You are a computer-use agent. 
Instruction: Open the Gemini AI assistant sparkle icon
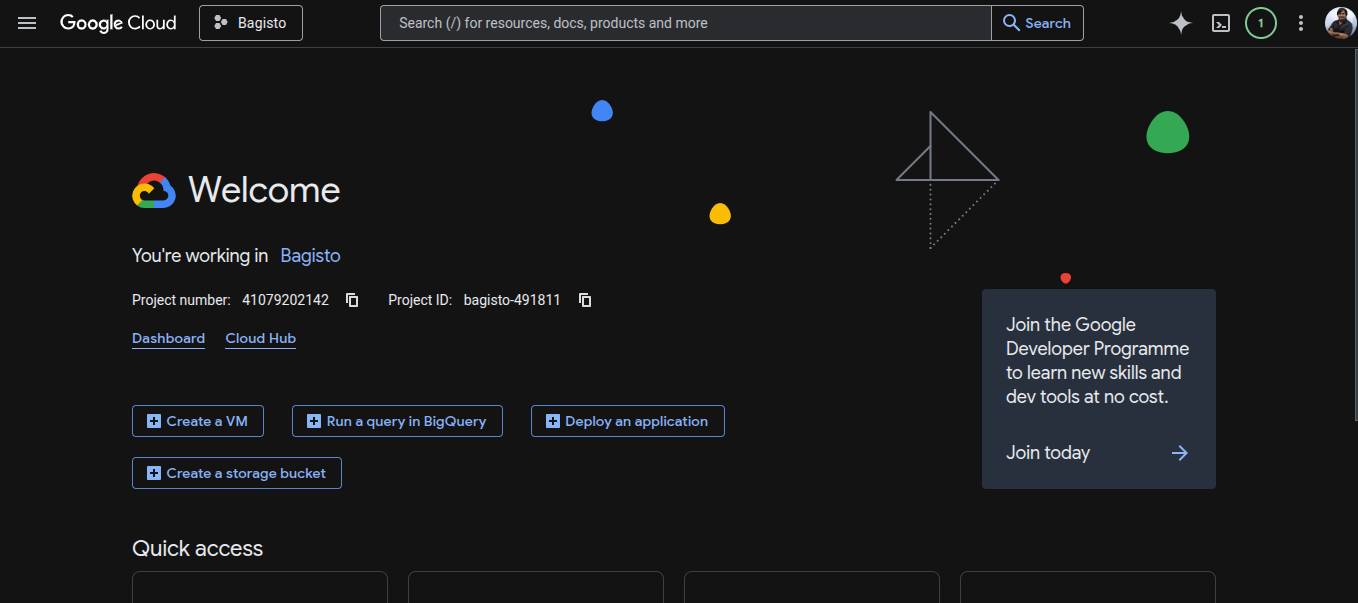click(x=1181, y=23)
